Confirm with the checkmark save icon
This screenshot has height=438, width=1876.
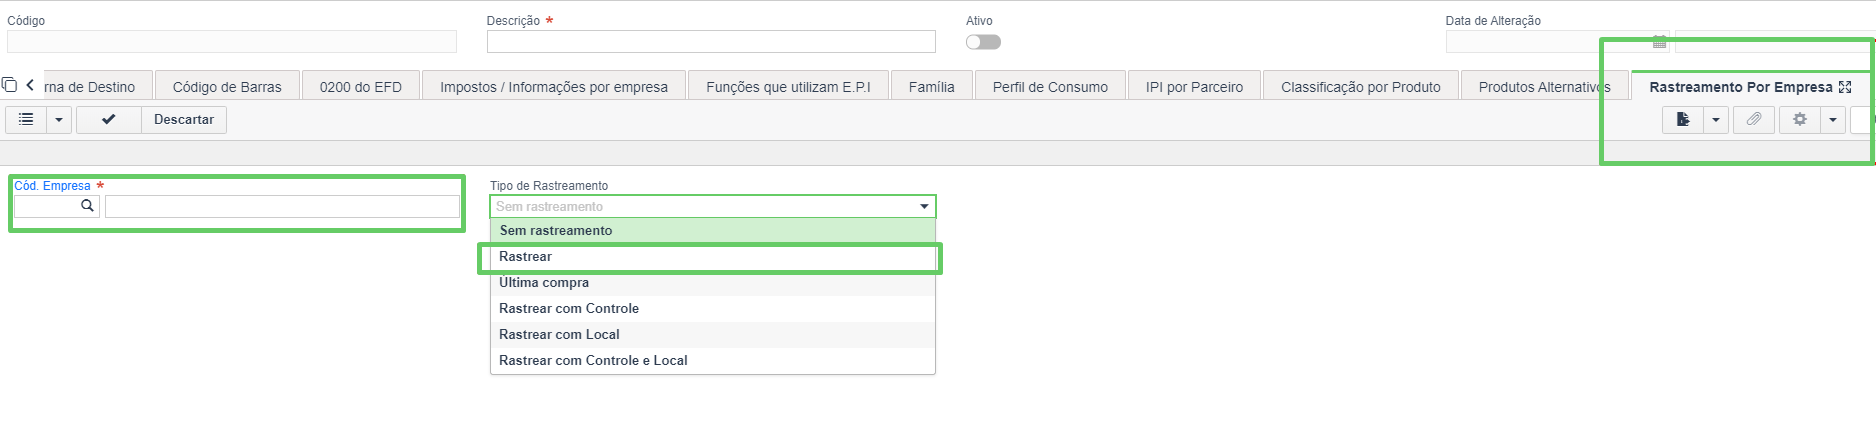point(109,119)
